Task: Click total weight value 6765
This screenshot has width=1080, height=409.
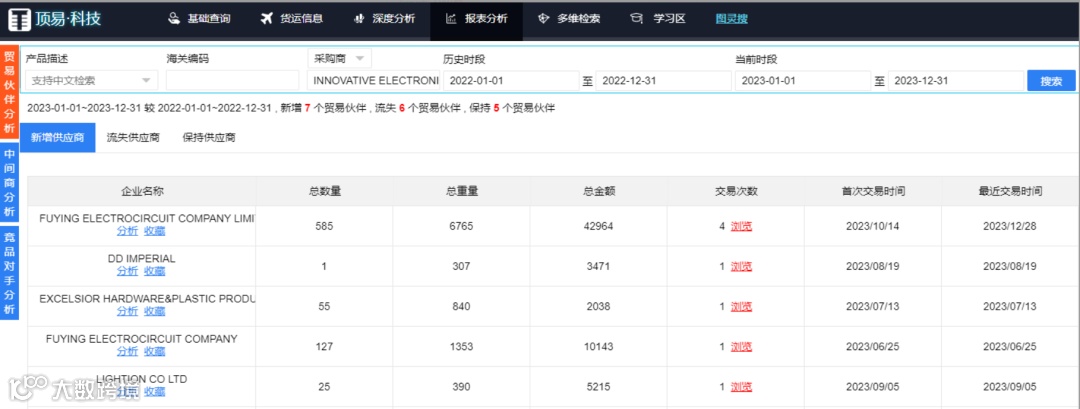Action: (x=462, y=226)
